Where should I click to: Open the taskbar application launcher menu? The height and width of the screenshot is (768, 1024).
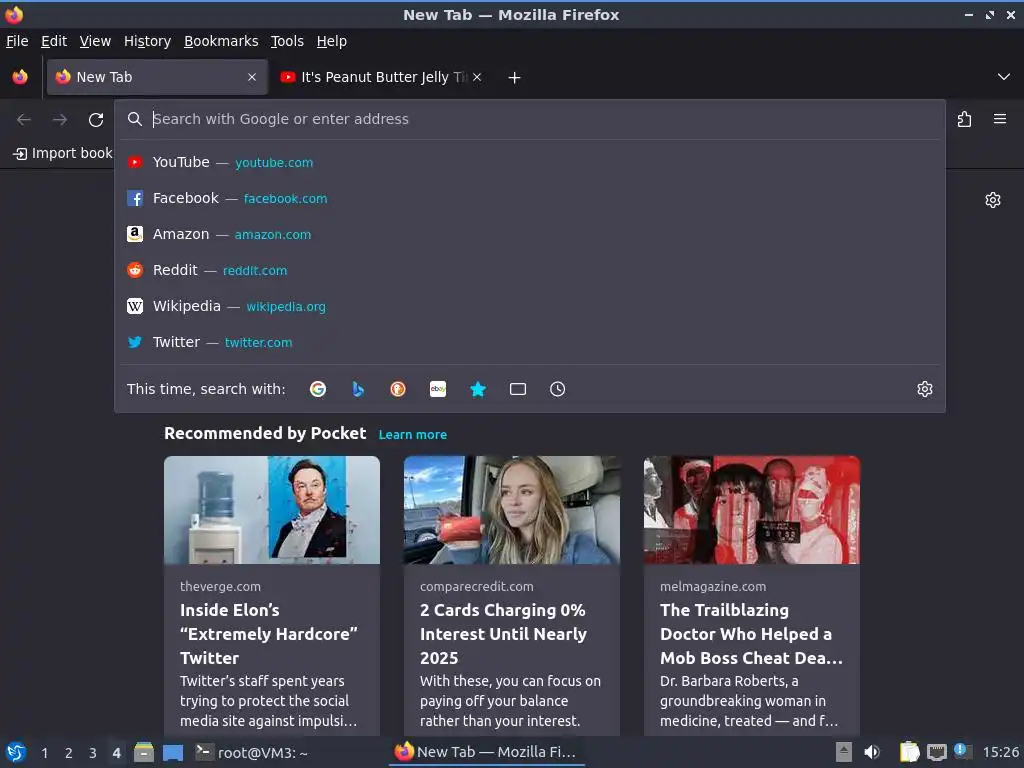pyautogui.click(x=16, y=752)
